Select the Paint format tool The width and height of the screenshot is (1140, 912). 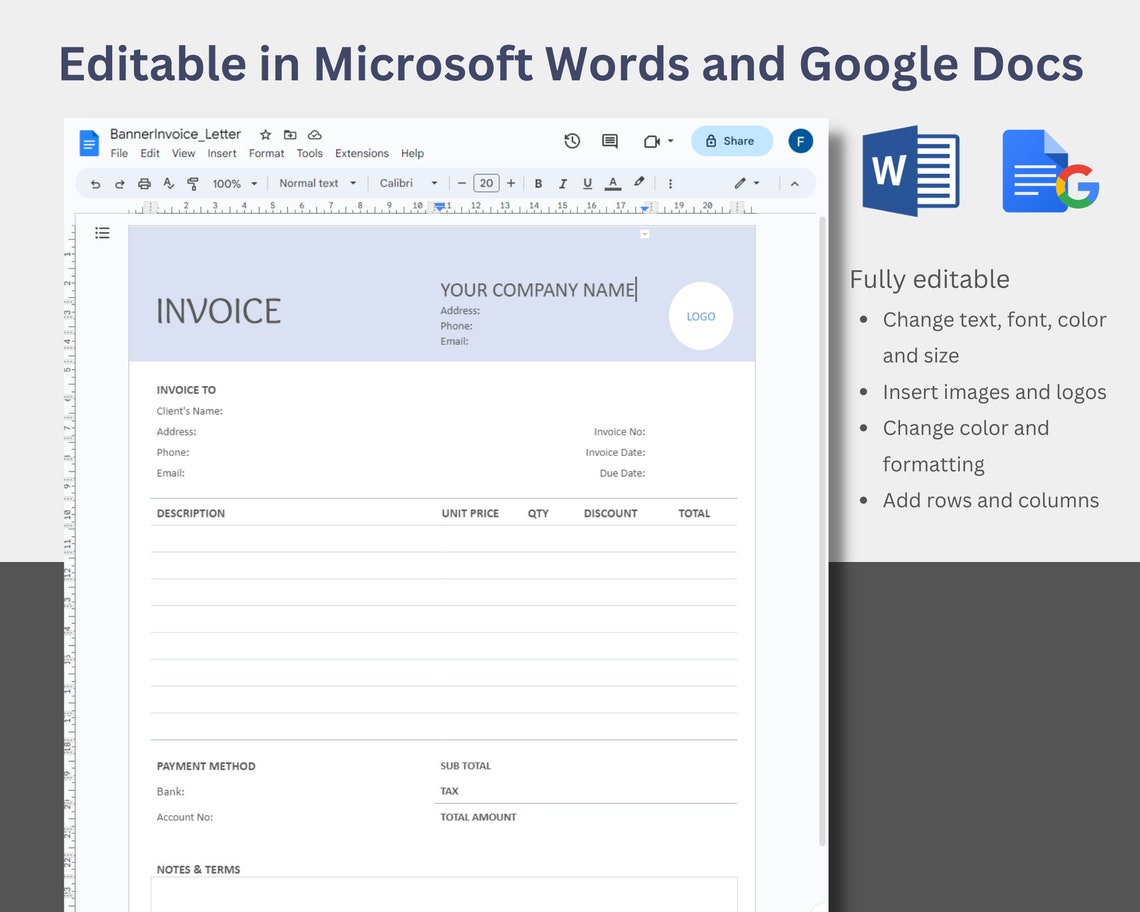point(192,183)
